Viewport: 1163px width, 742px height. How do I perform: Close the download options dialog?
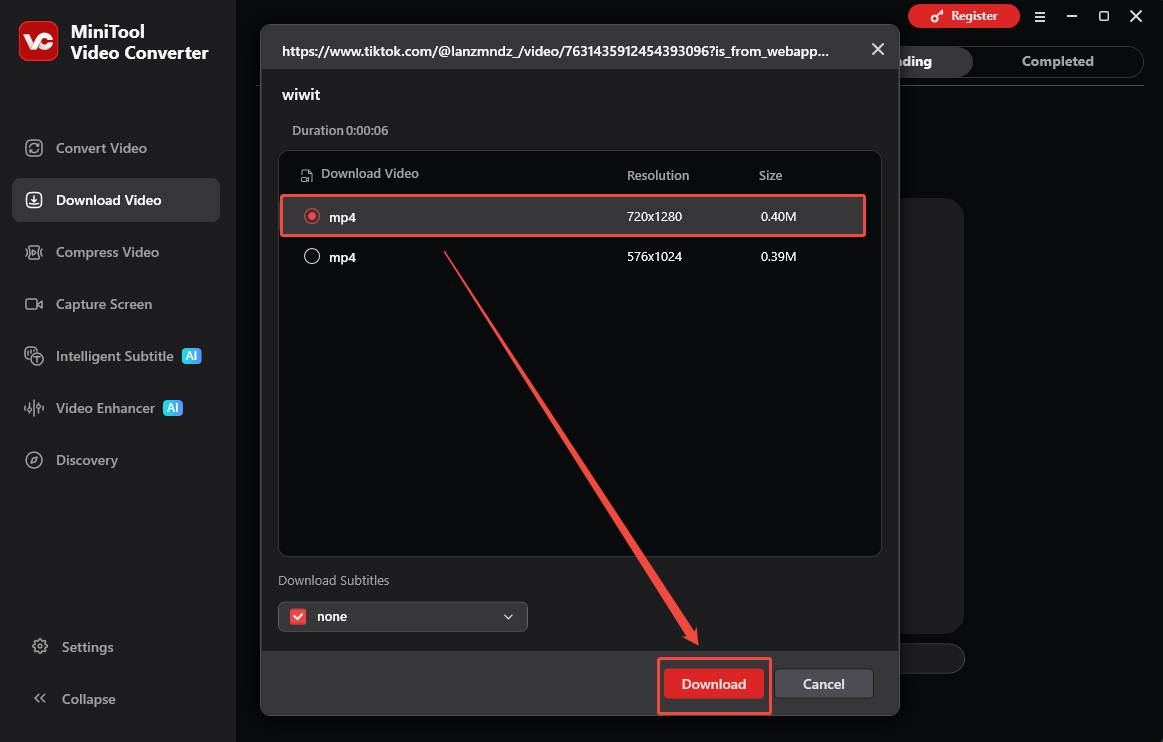coord(878,49)
